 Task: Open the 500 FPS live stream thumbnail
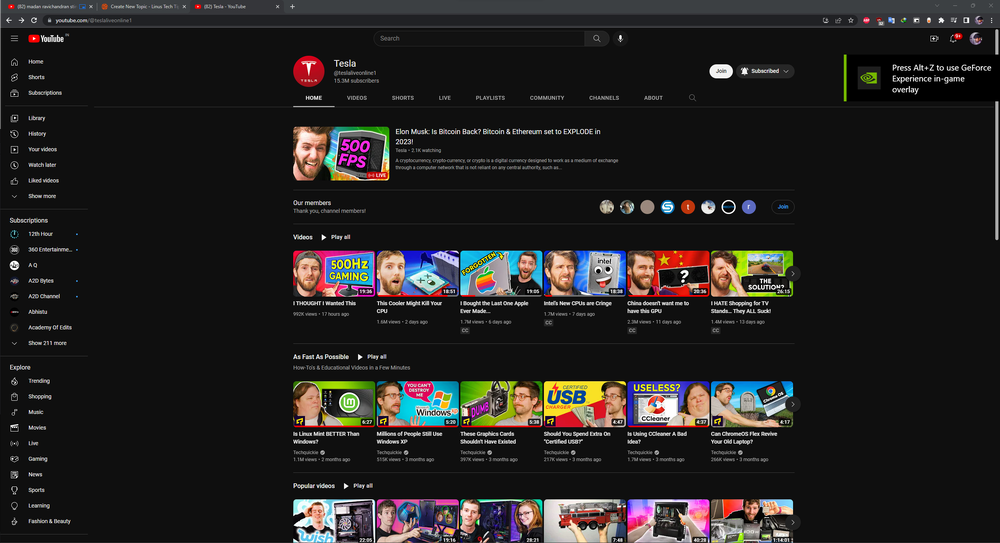click(x=341, y=154)
